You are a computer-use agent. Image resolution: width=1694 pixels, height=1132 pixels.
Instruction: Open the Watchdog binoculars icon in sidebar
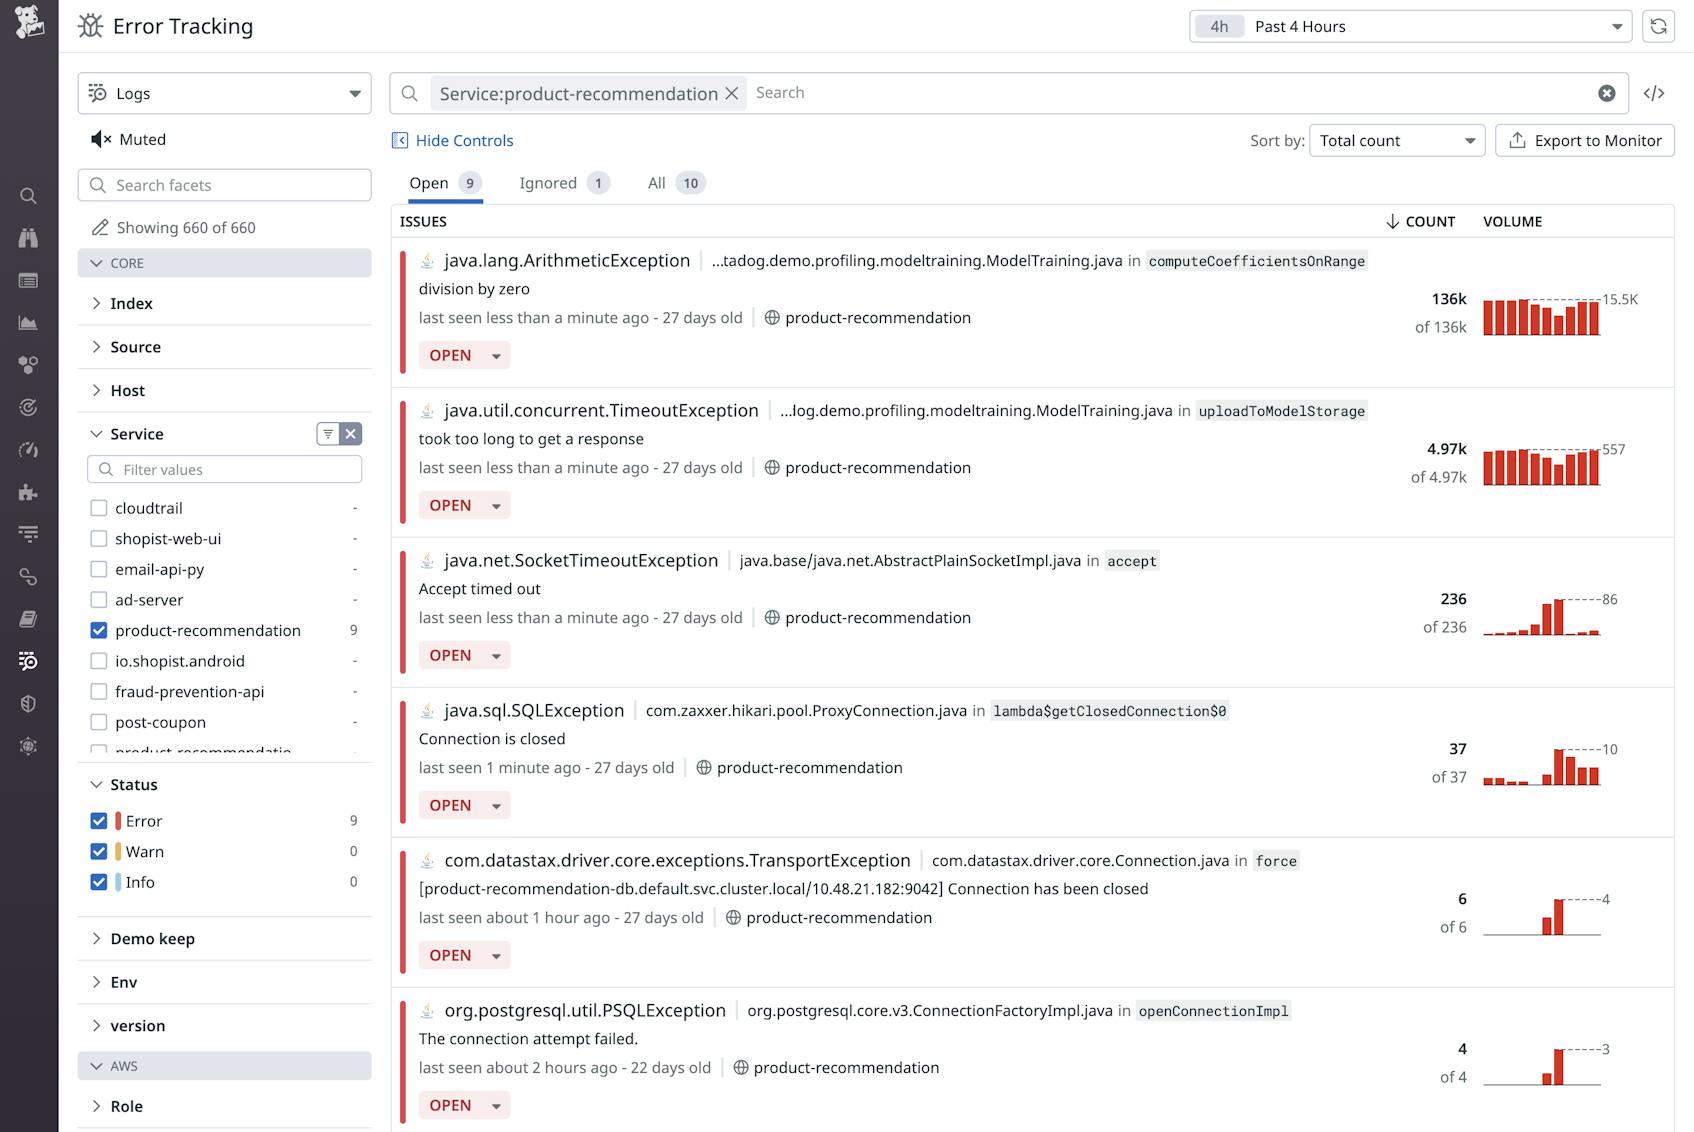[29, 238]
